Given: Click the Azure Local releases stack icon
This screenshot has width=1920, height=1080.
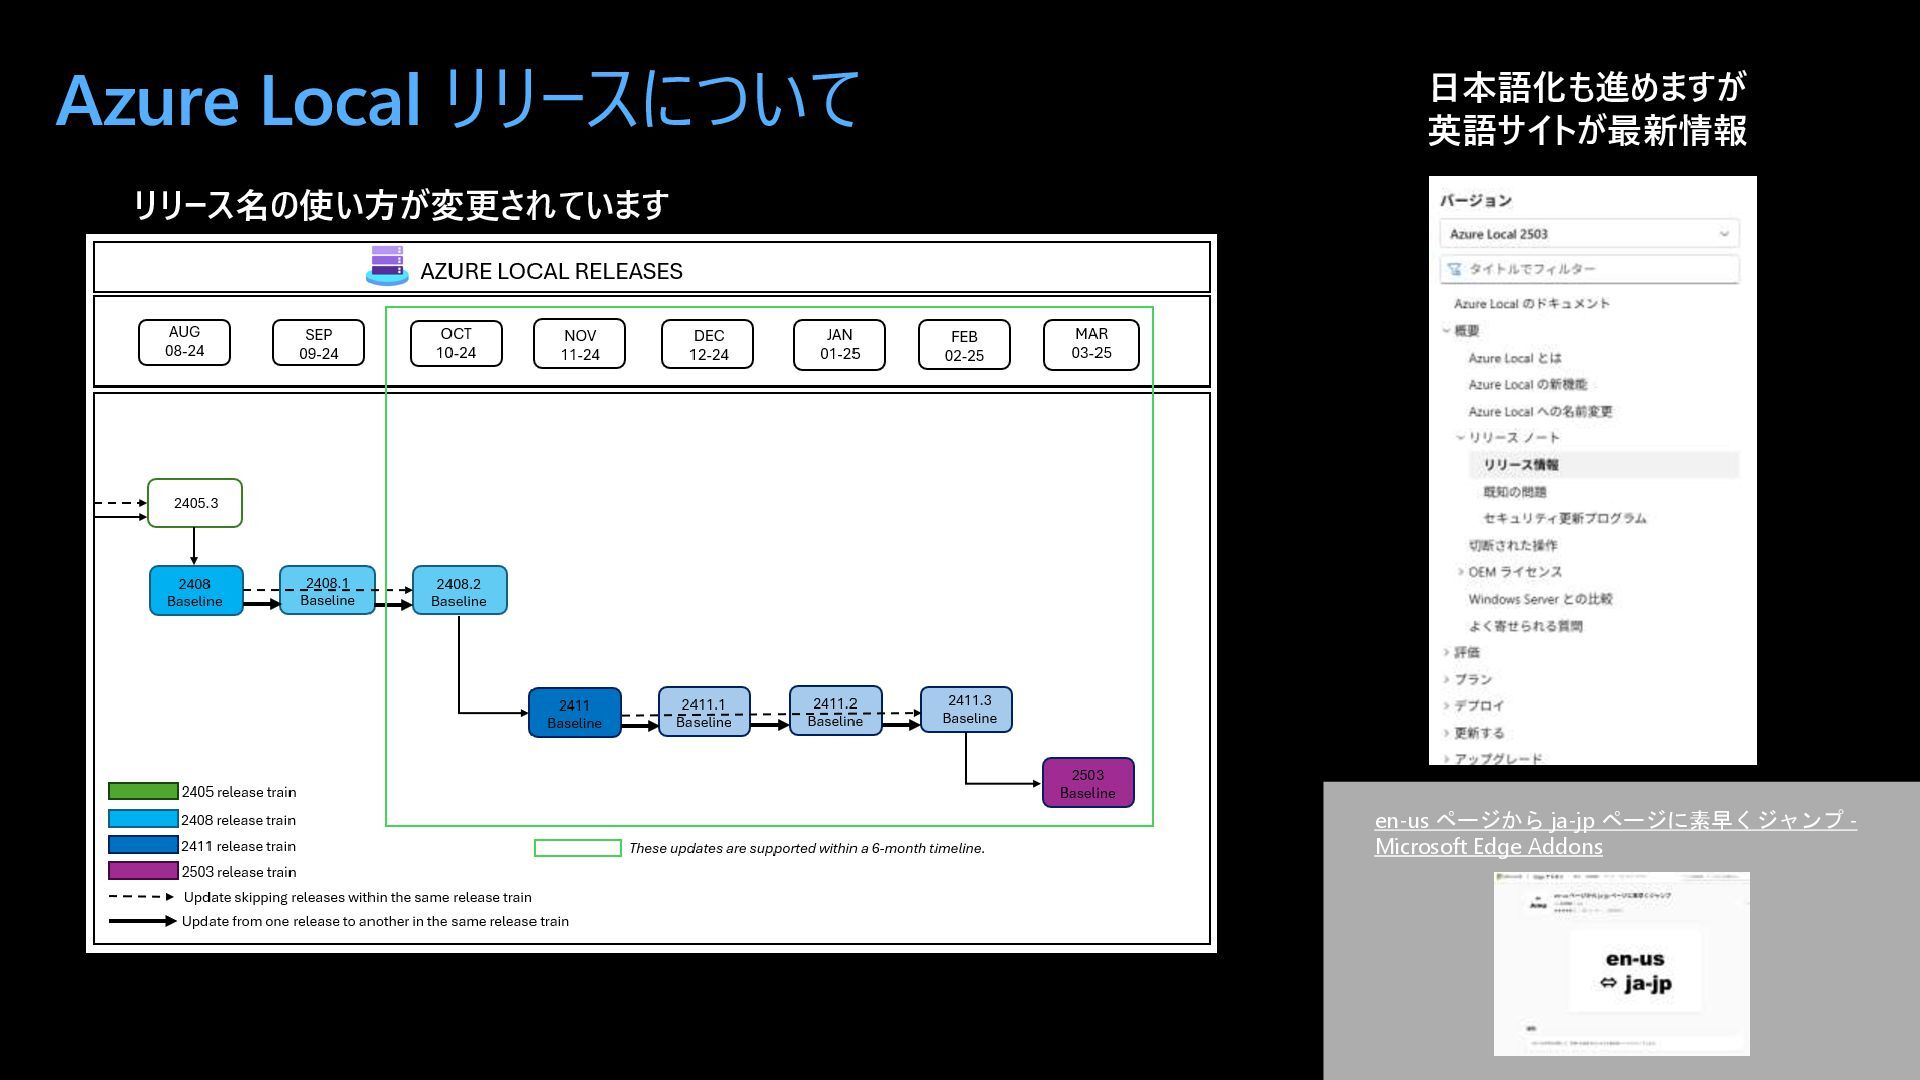Looking at the screenshot, I should [x=387, y=266].
